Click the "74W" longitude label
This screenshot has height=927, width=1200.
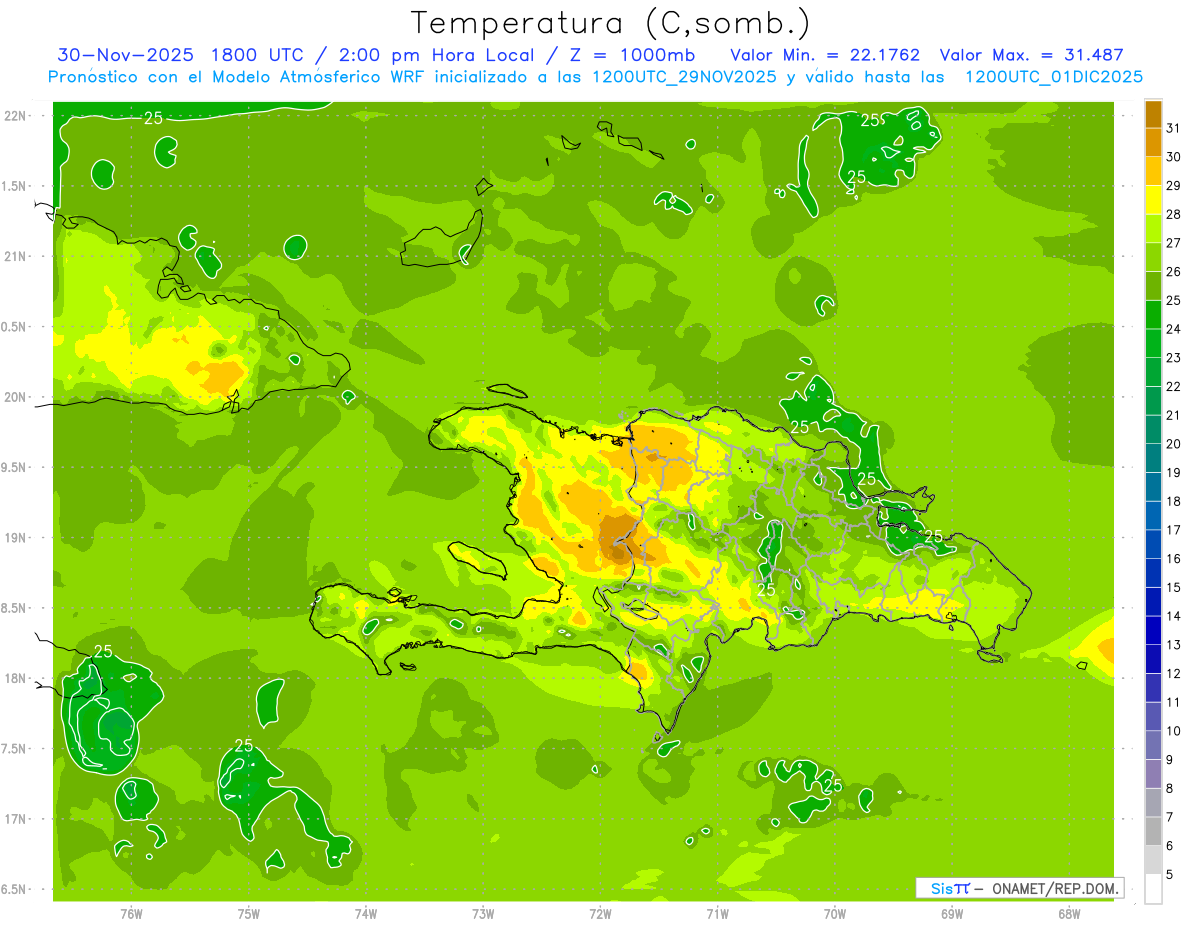(x=366, y=914)
